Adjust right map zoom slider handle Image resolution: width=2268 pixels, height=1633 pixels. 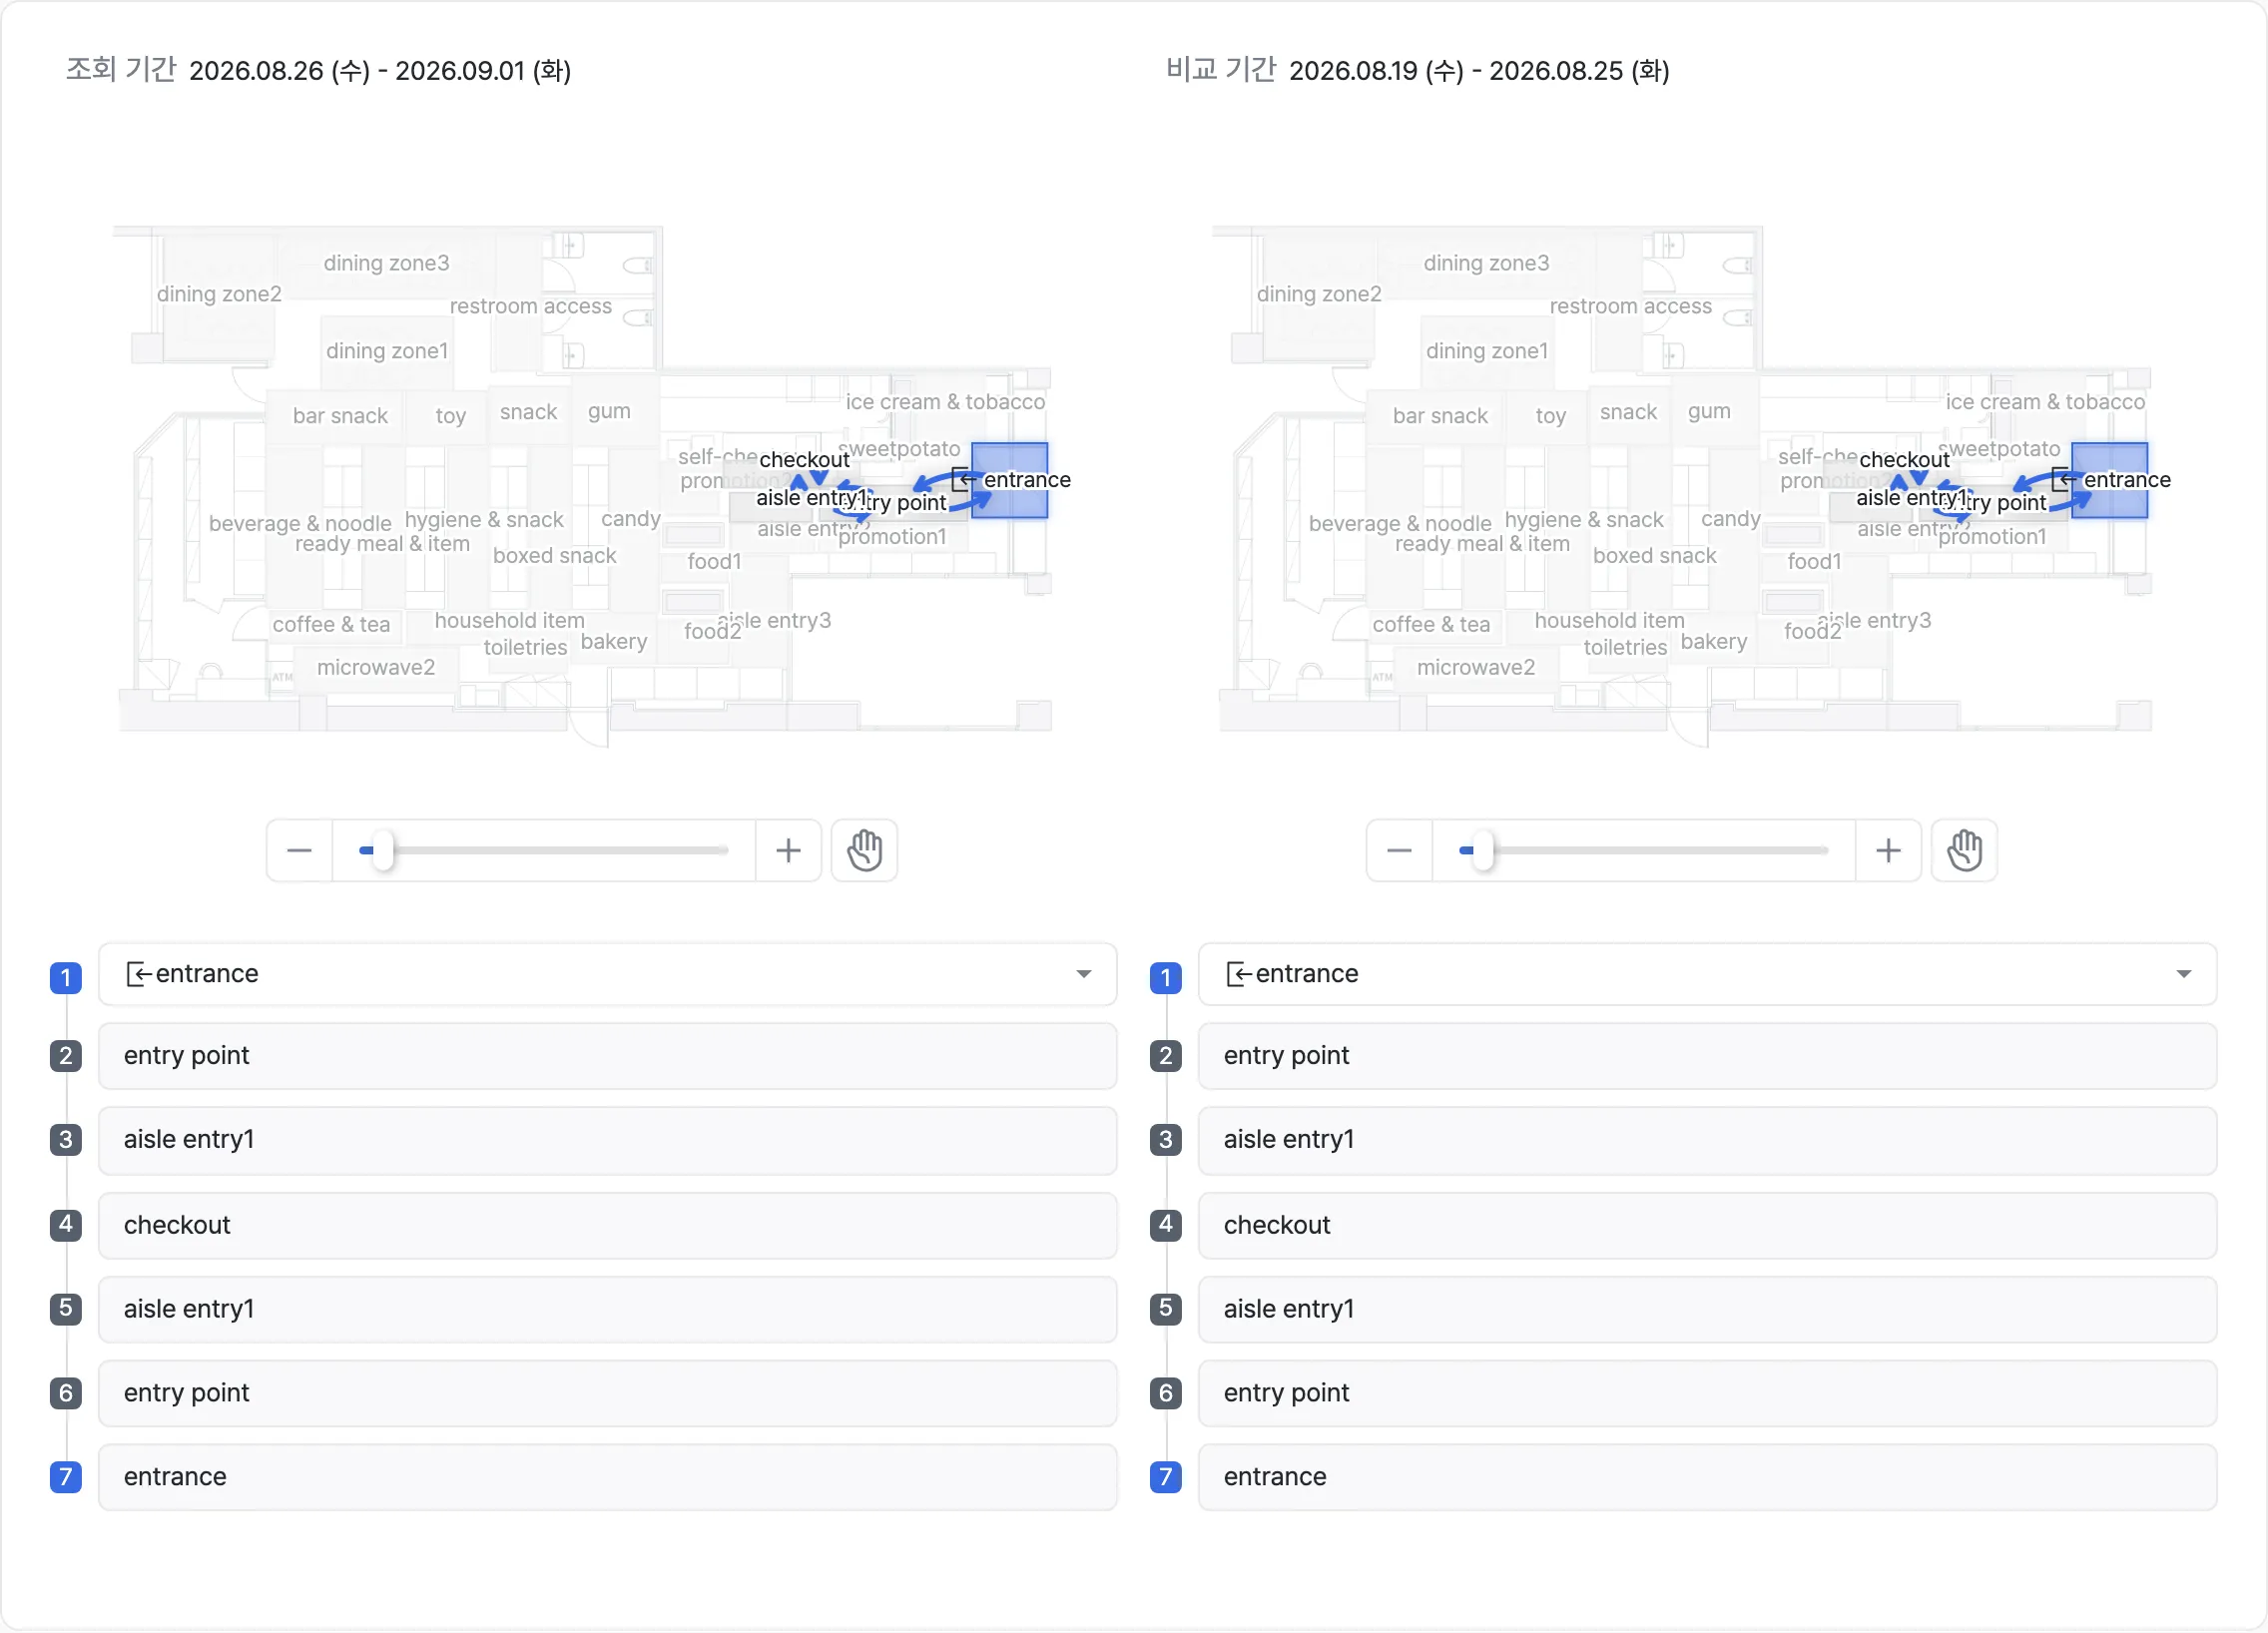point(1483,851)
